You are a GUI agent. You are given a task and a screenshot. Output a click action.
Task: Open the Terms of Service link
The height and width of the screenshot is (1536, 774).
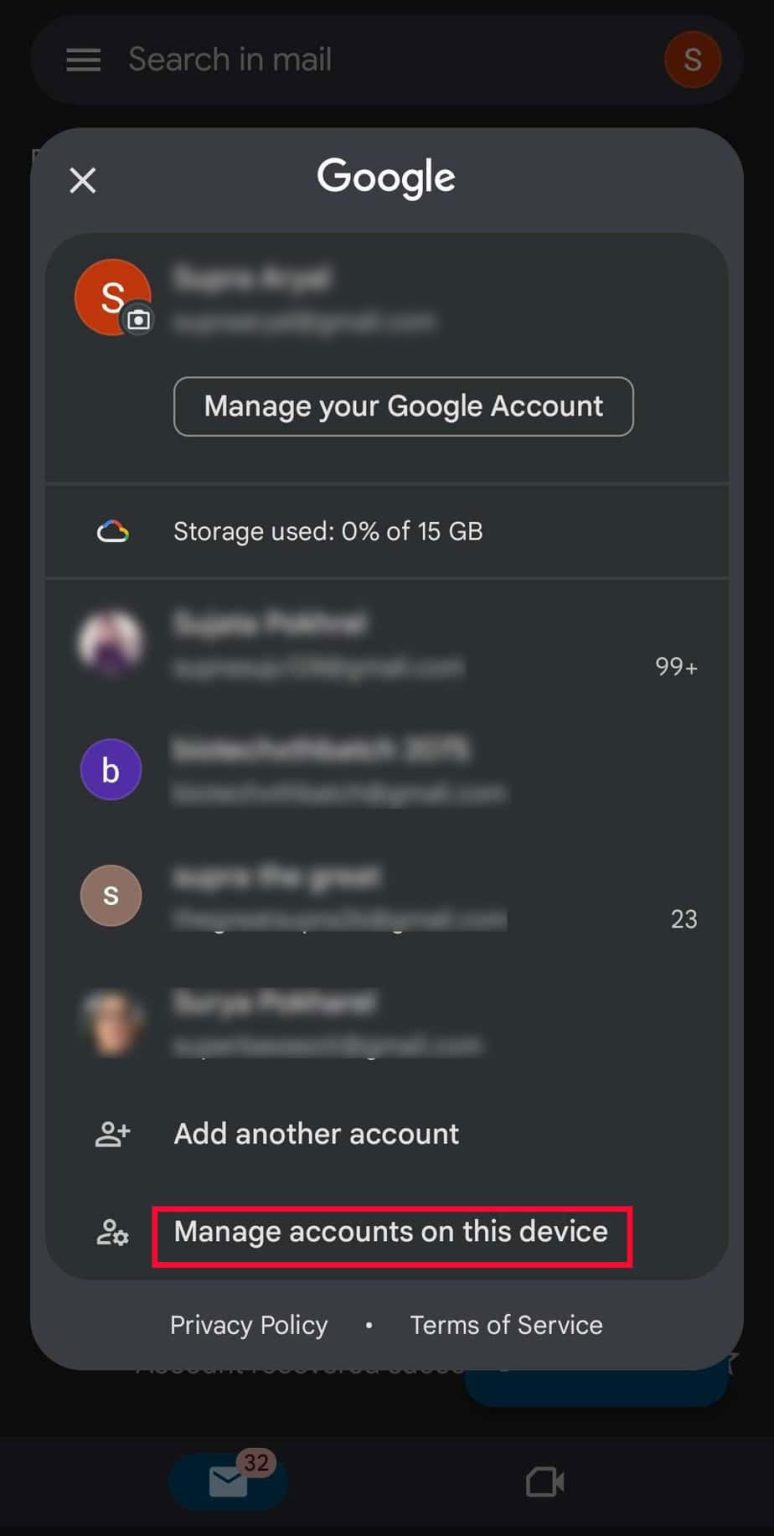pyautogui.click(x=506, y=1325)
